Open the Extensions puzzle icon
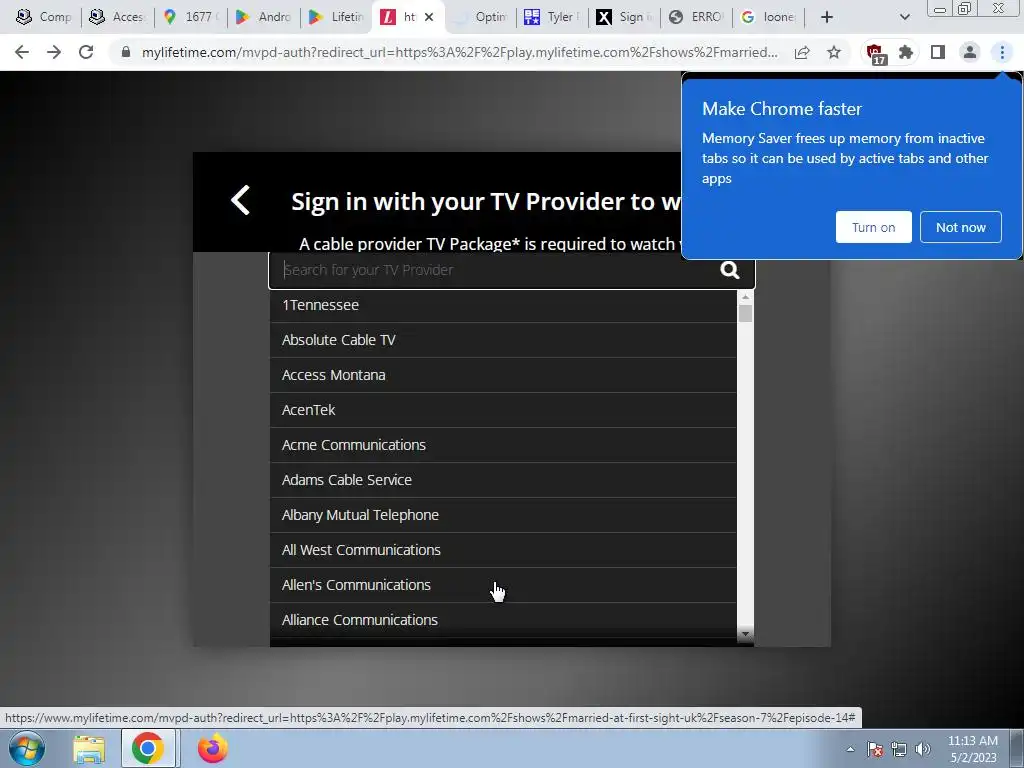The width and height of the screenshot is (1024, 768). point(906,52)
